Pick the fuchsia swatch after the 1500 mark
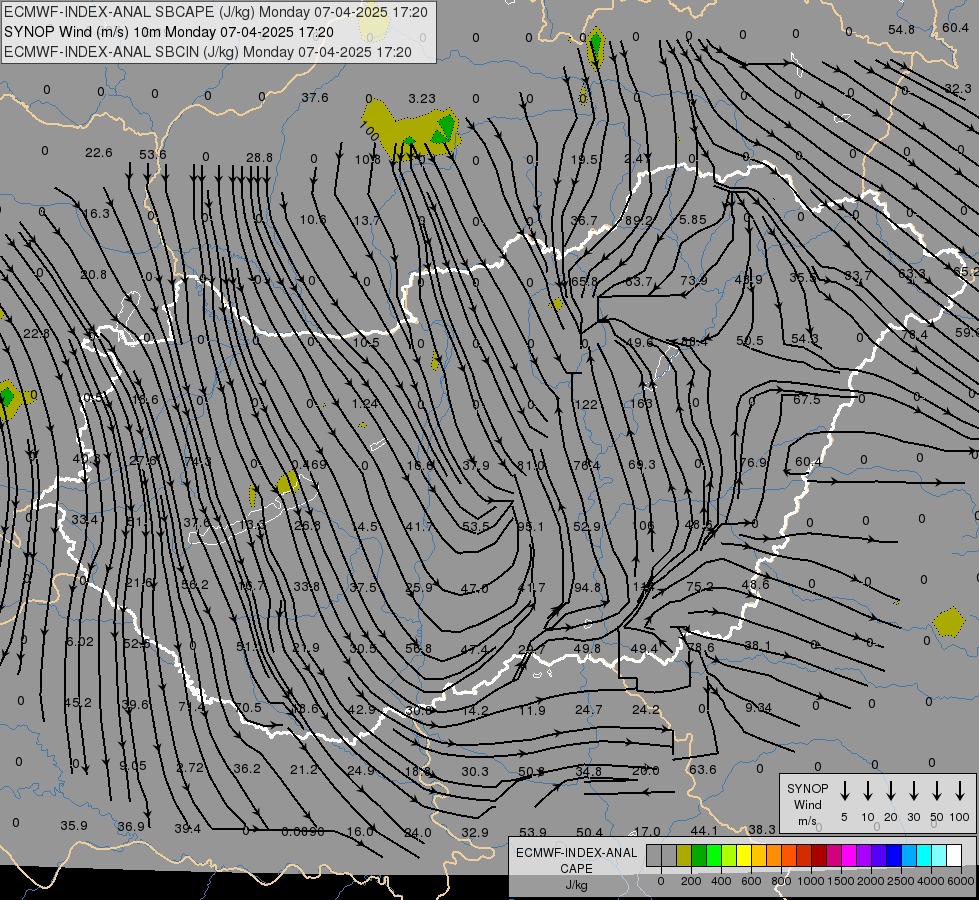979x900 pixels. click(849, 855)
